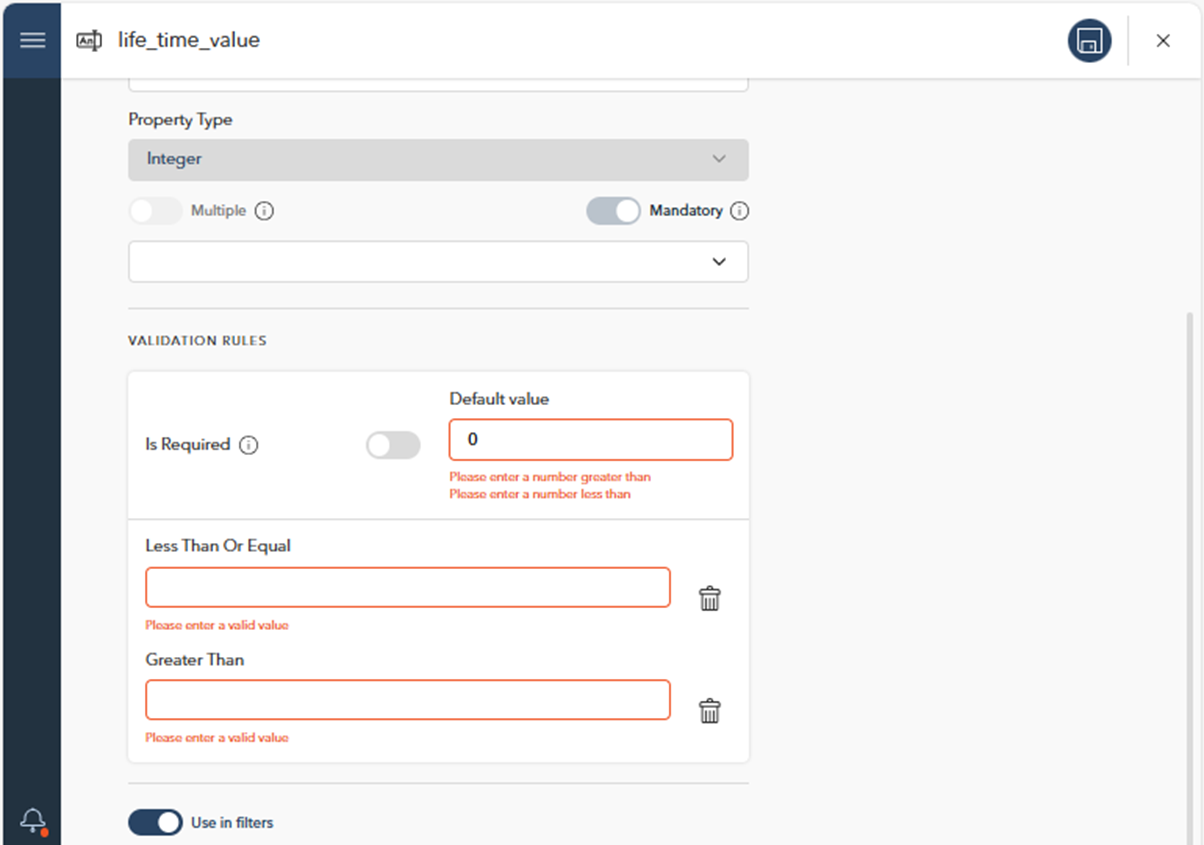Click the Property Type label
The width and height of the screenshot is (1204, 845).
(x=180, y=120)
